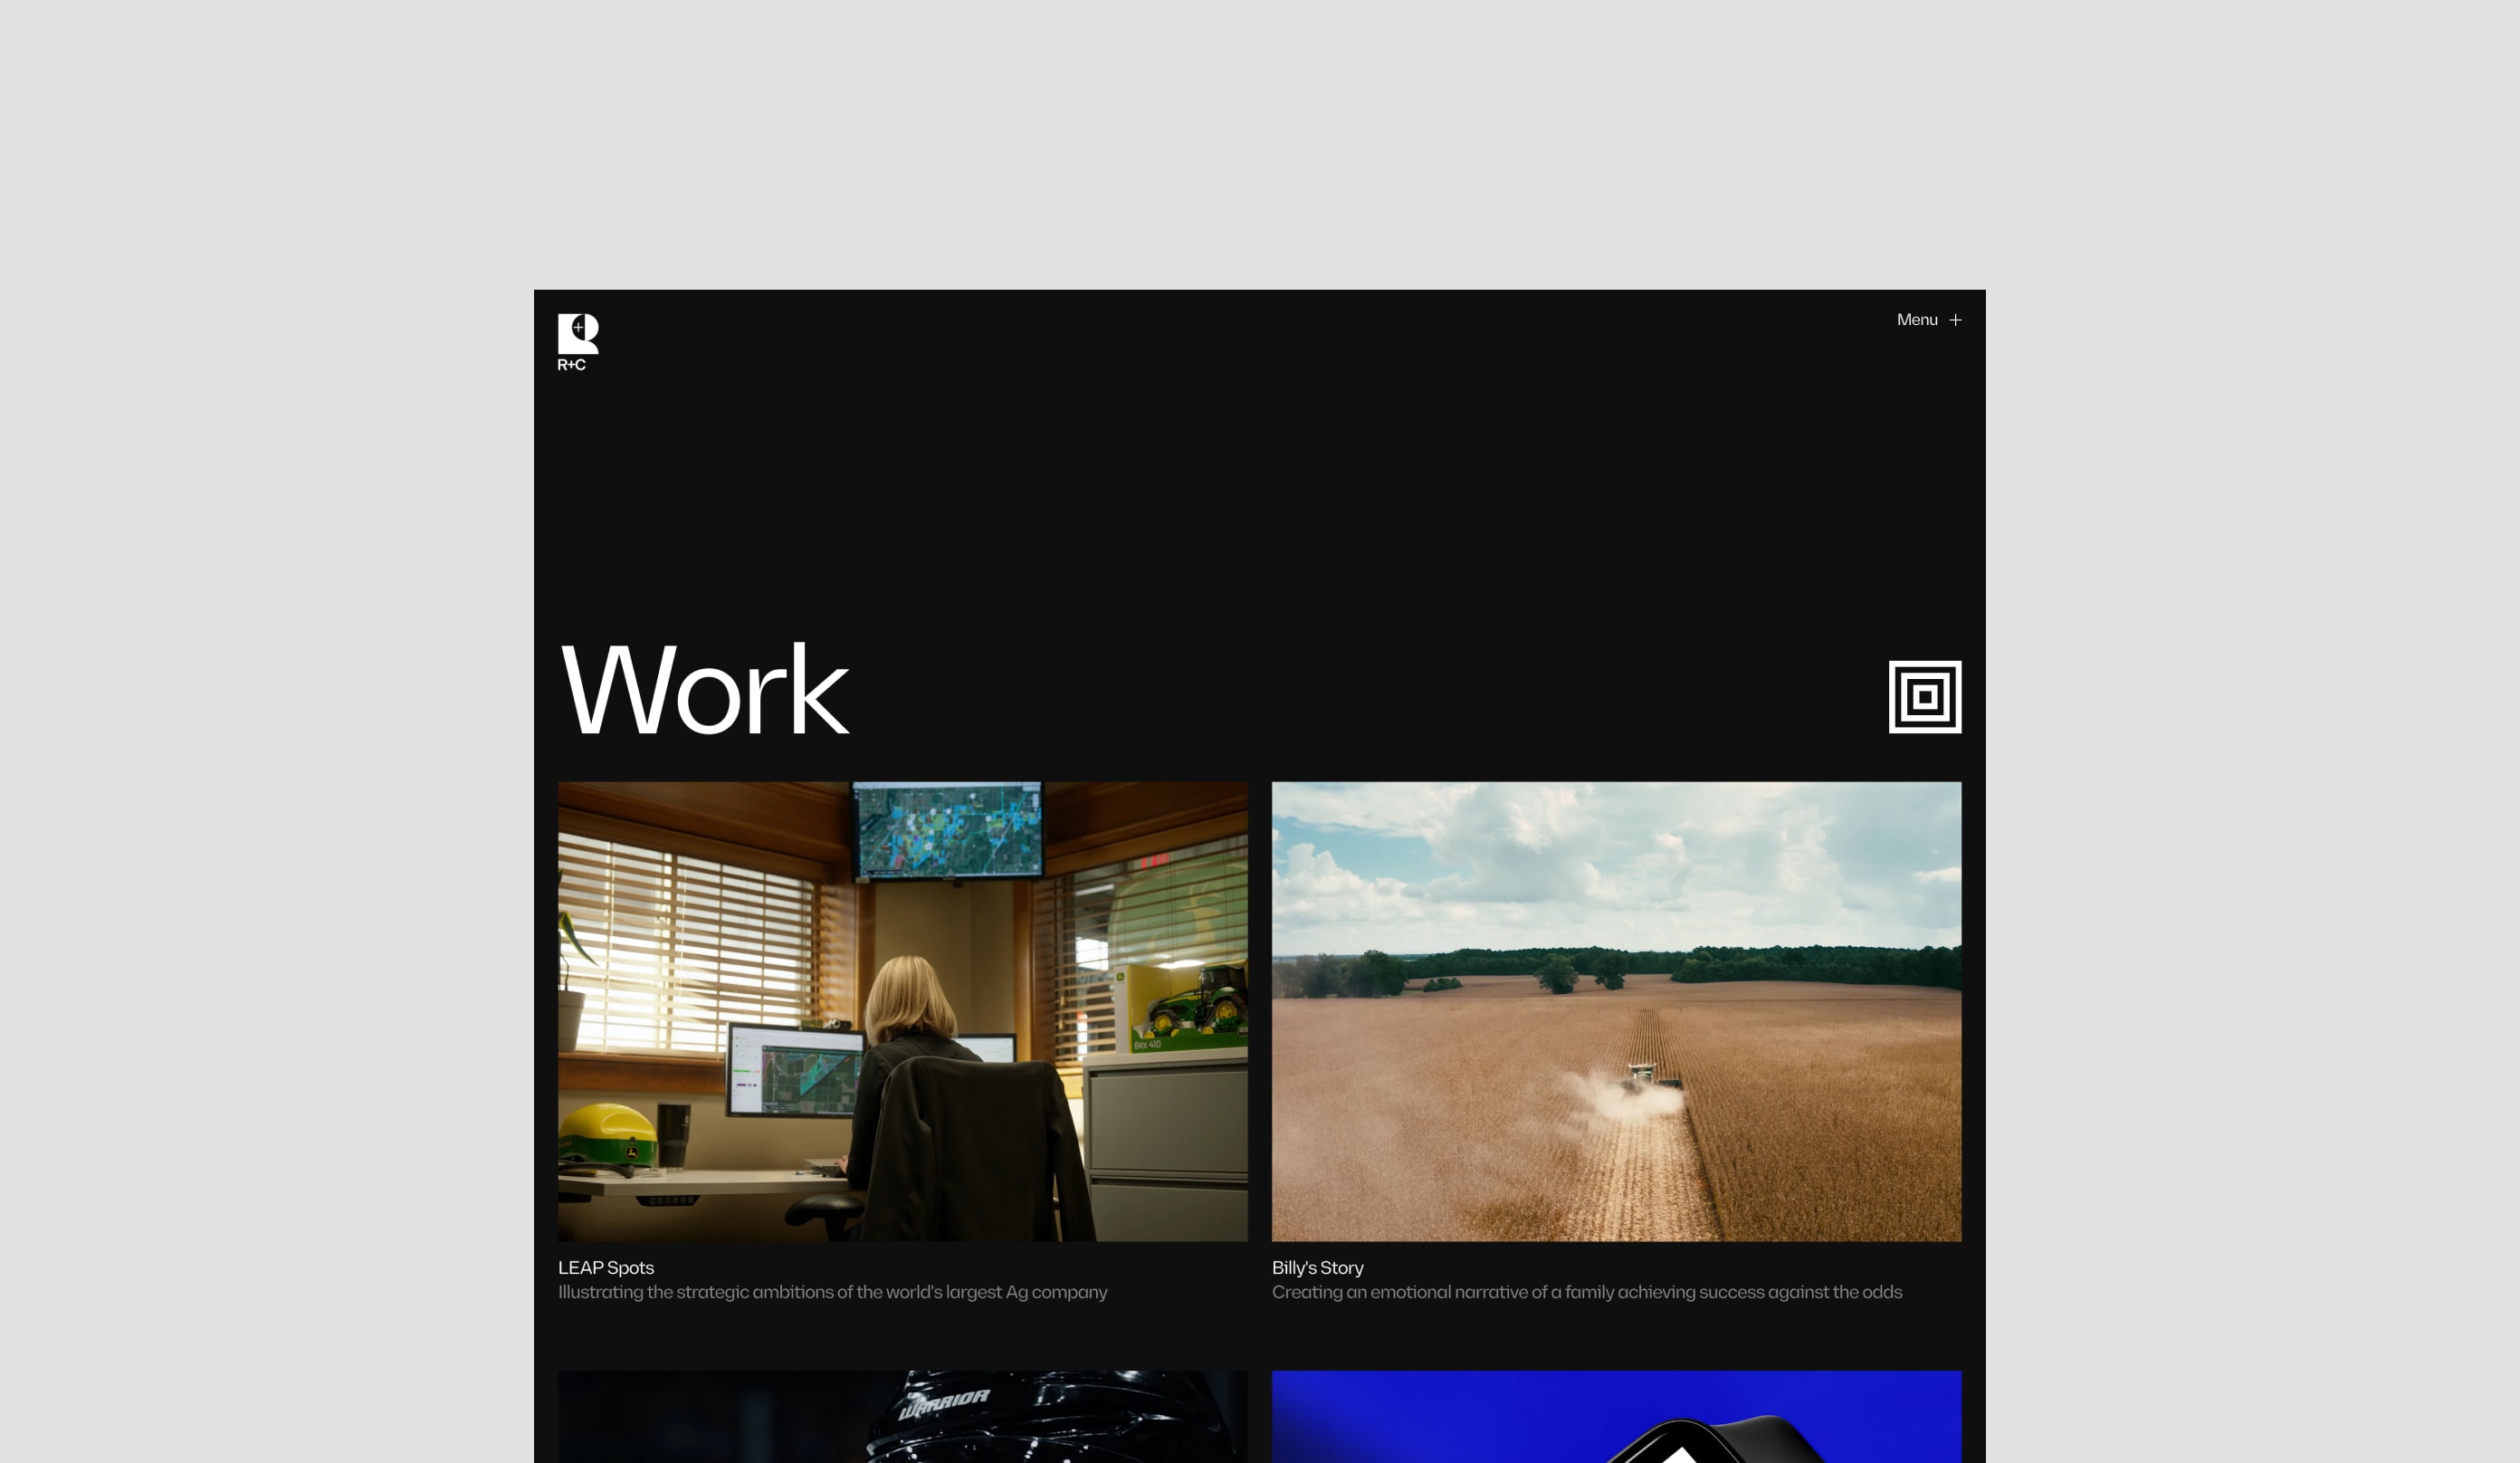Viewport: 2520px width, 1463px height.
Task: Click the R+C logo icon
Action: coord(578,342)
